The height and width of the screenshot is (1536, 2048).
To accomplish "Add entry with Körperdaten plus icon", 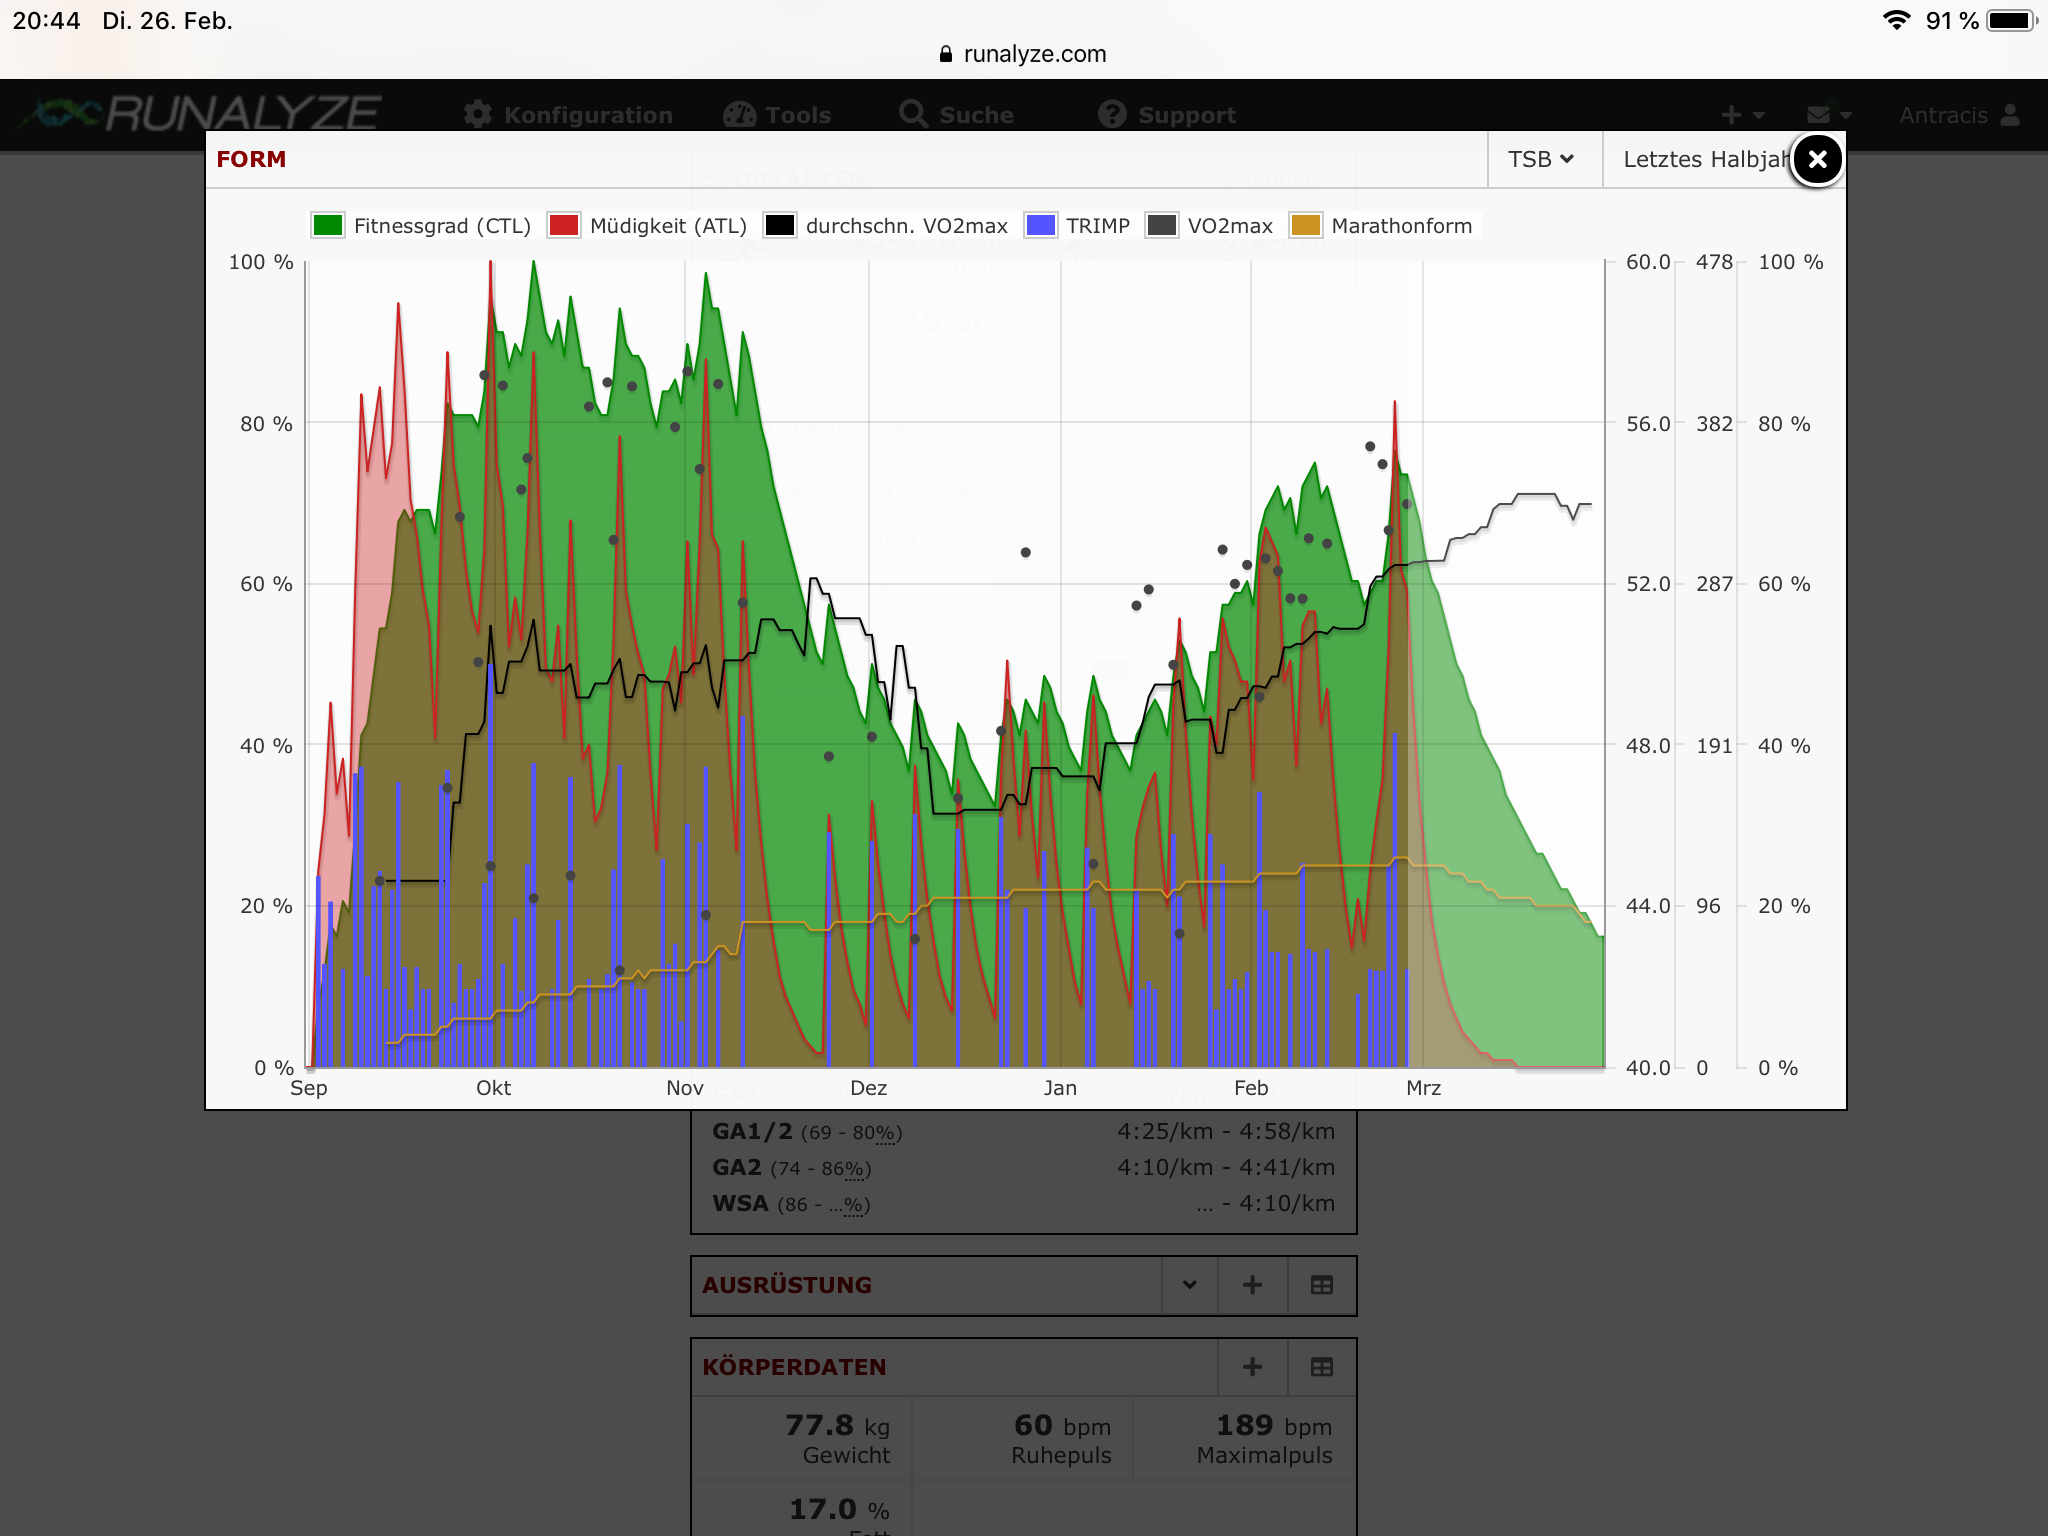I will coord(1252,1367).
